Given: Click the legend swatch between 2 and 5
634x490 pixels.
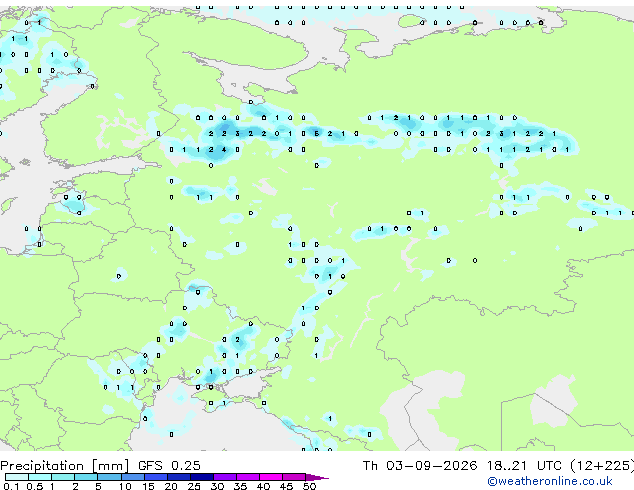Looking at the screenshot, I should click(86, 477).
